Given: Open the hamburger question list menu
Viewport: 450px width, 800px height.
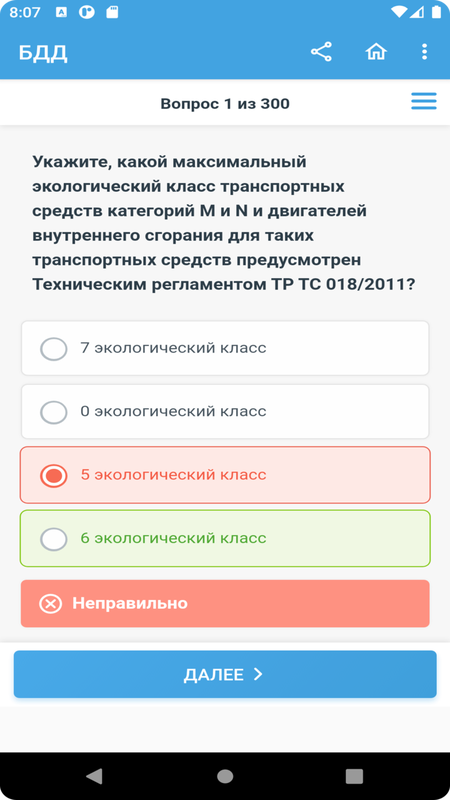Looking at the screenshot, I should click(x=424, y=101).
